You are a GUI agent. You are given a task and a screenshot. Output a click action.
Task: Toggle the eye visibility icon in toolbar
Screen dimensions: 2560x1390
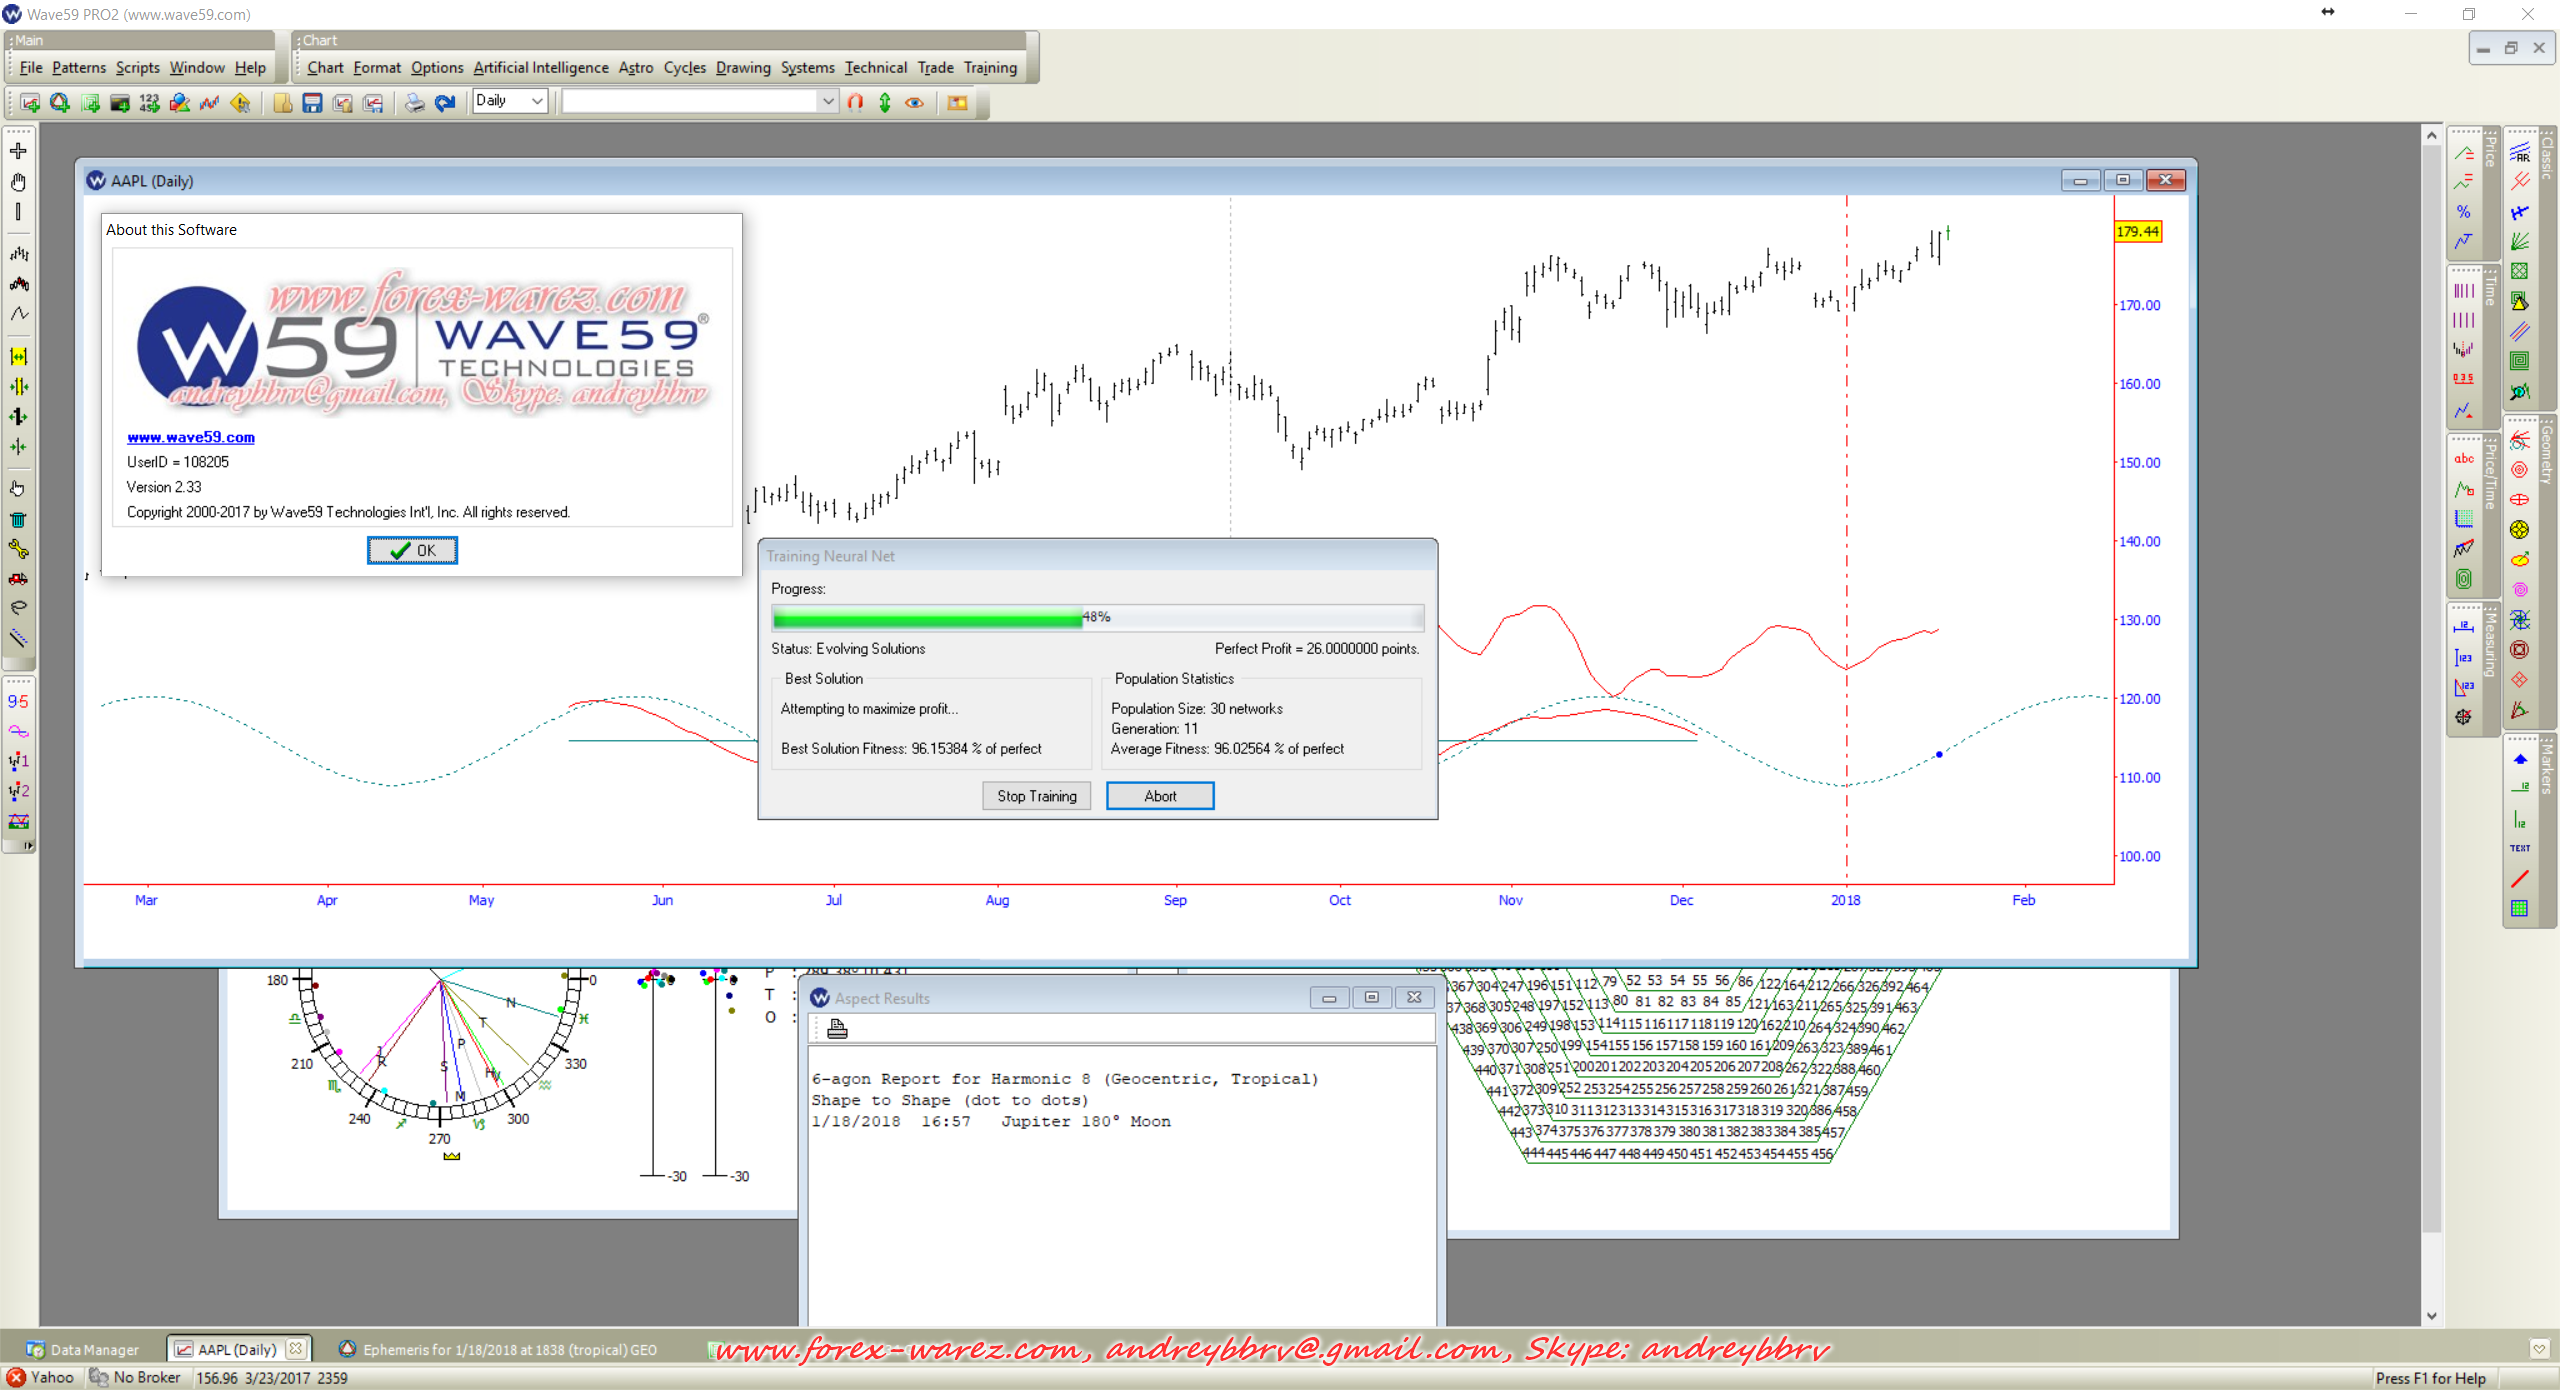pyautogui.click(x=914, y=102)
